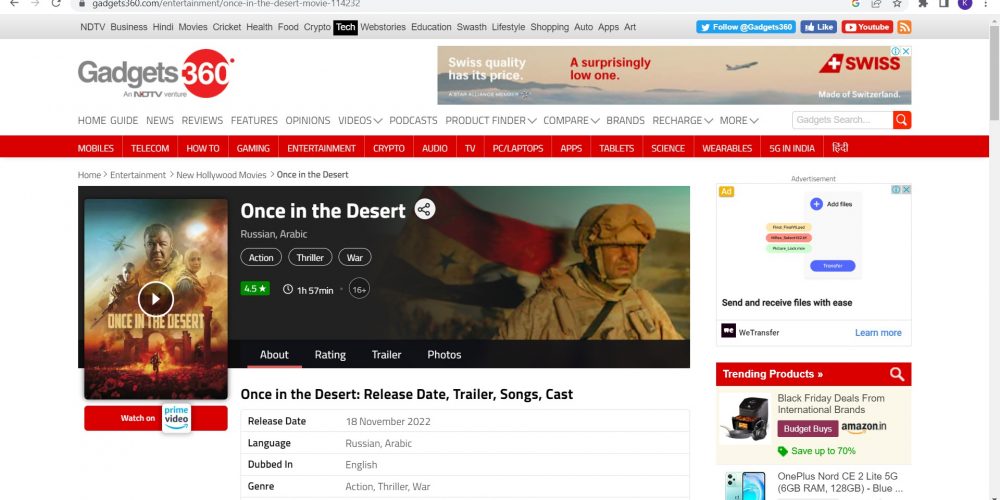The image size is (1000, 500).
Task: Open WEARABLES category
Action: [727, 148]
